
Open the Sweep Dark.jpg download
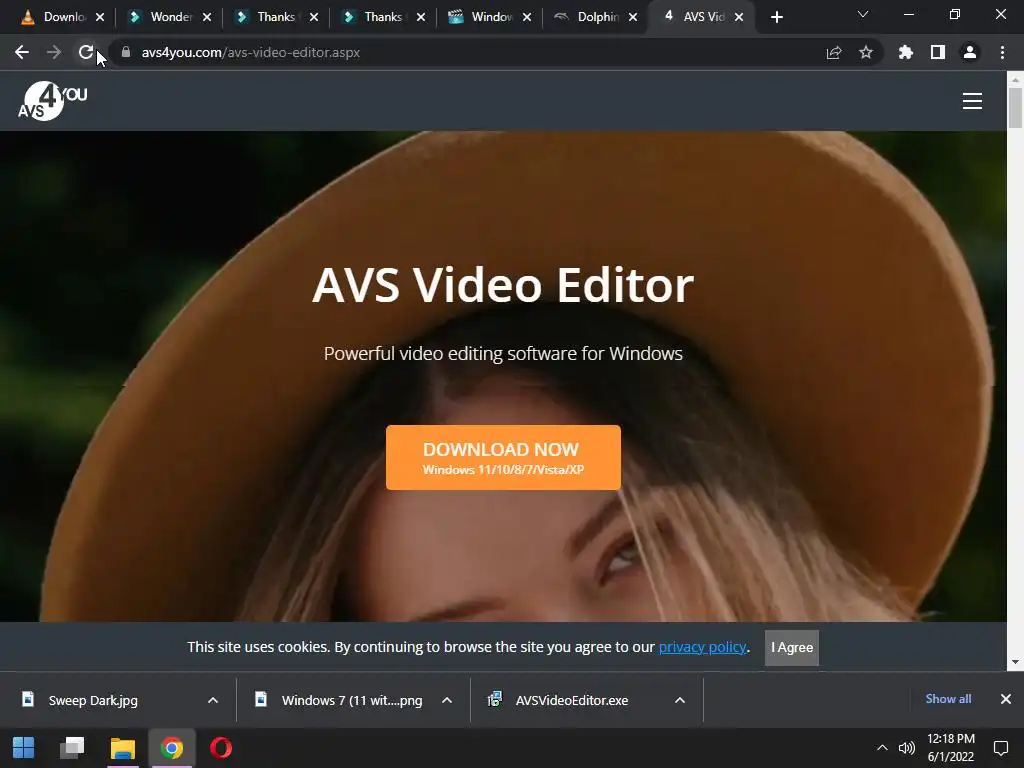(x=93, y=700)
